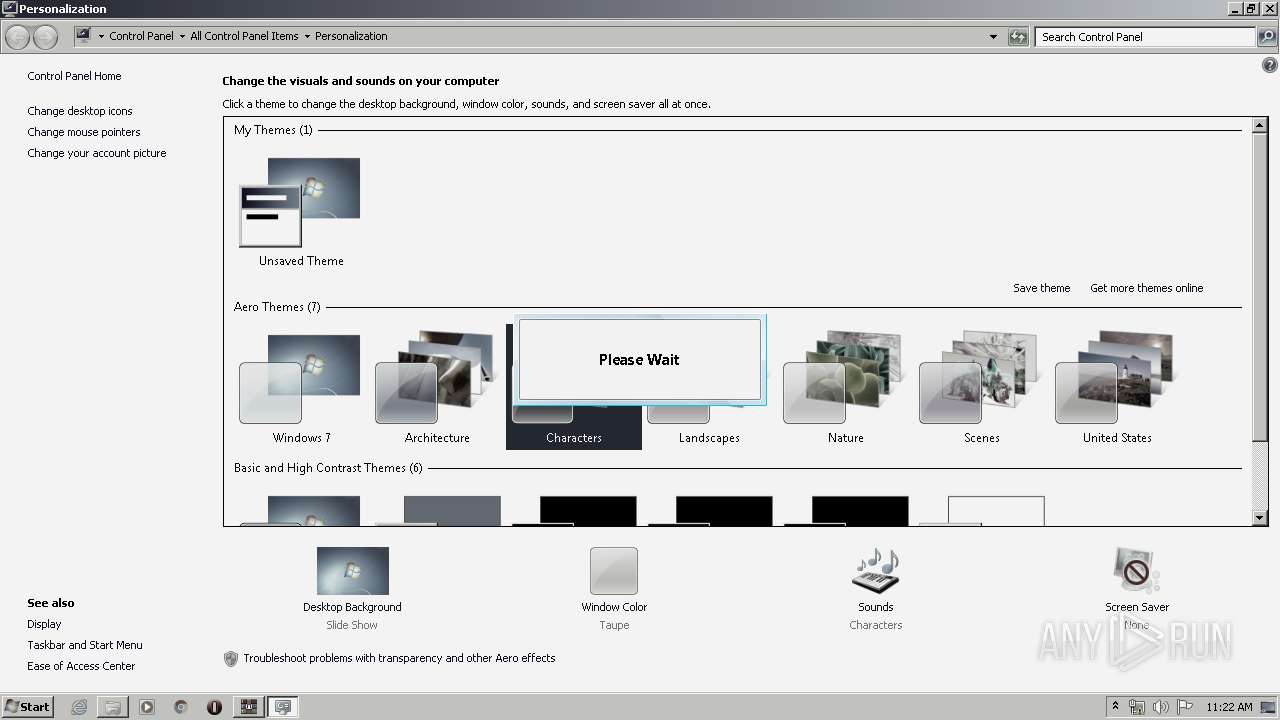Click the network tray icon
This screenshot has height=720, width=1280.
click(1137, 707)
